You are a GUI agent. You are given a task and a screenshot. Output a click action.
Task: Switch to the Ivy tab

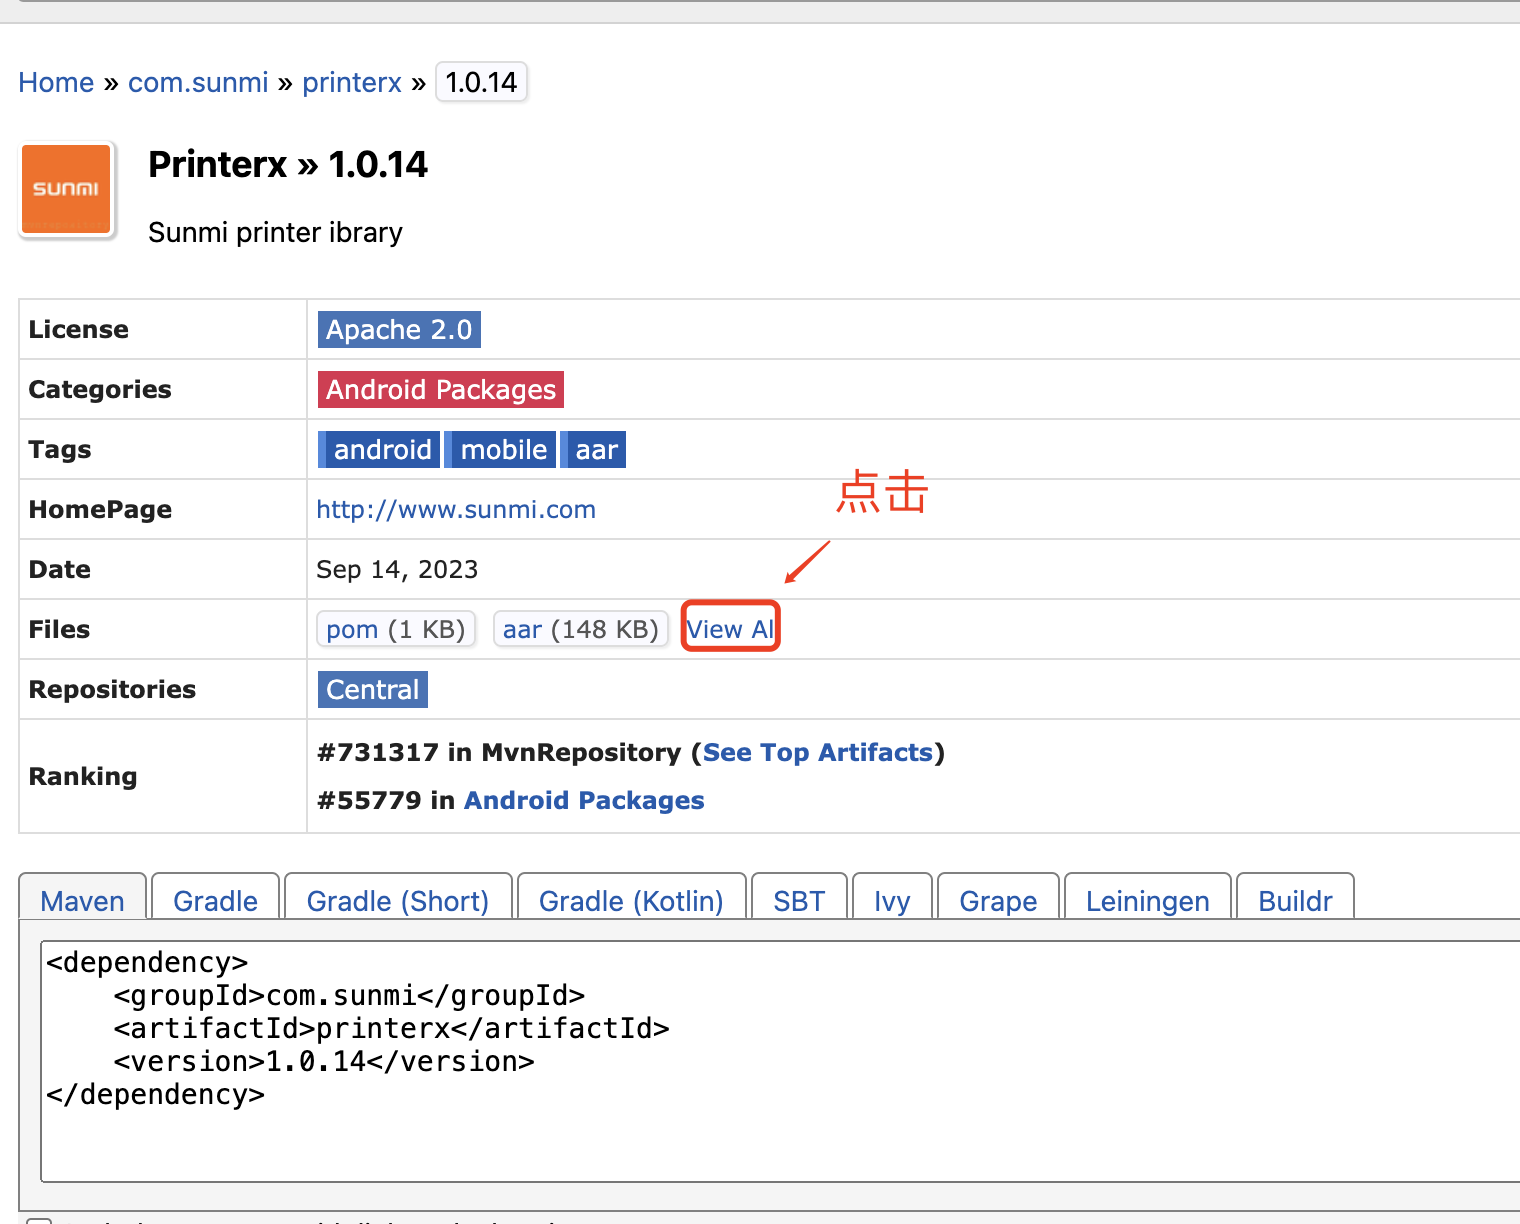tap(892, 898)
